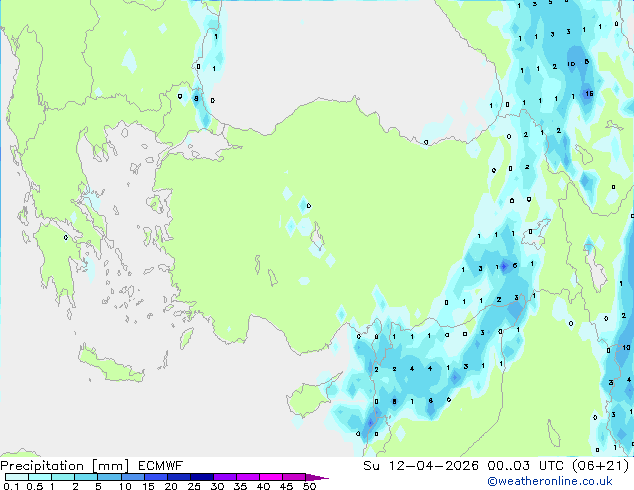
Task: Click the '25' legend scale label
Action: 194,486
